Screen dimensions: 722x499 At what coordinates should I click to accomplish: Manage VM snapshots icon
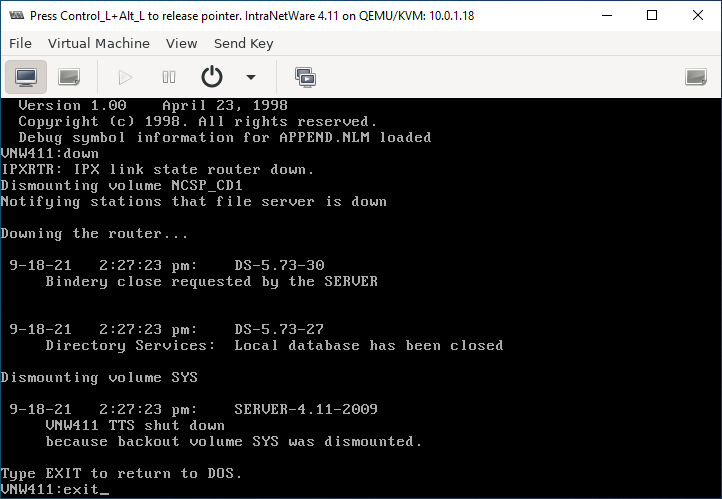point(305,77)
